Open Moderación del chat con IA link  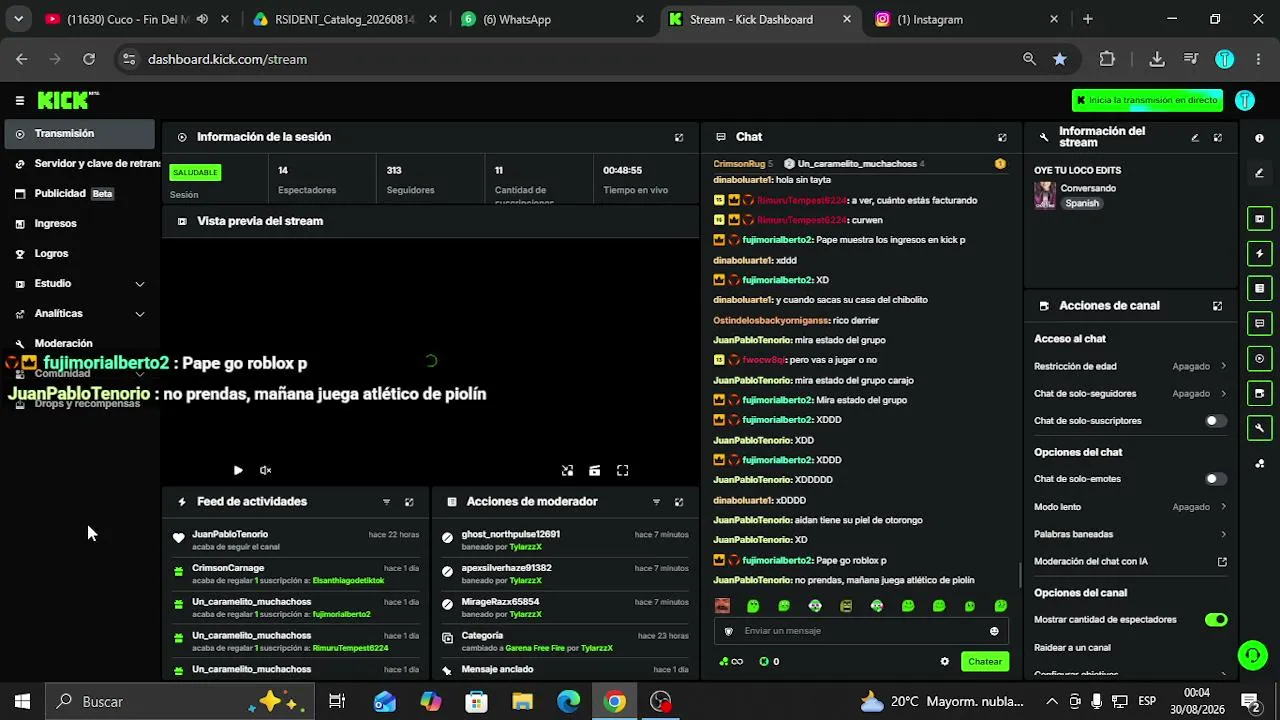(1130, 562)
